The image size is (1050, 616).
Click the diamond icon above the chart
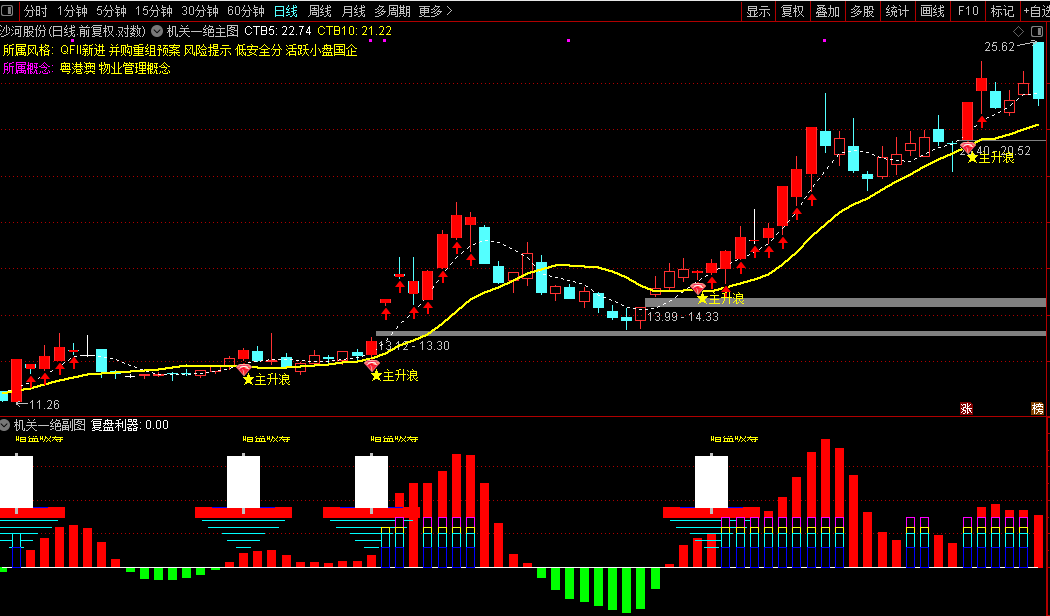tap(1019, 31)
